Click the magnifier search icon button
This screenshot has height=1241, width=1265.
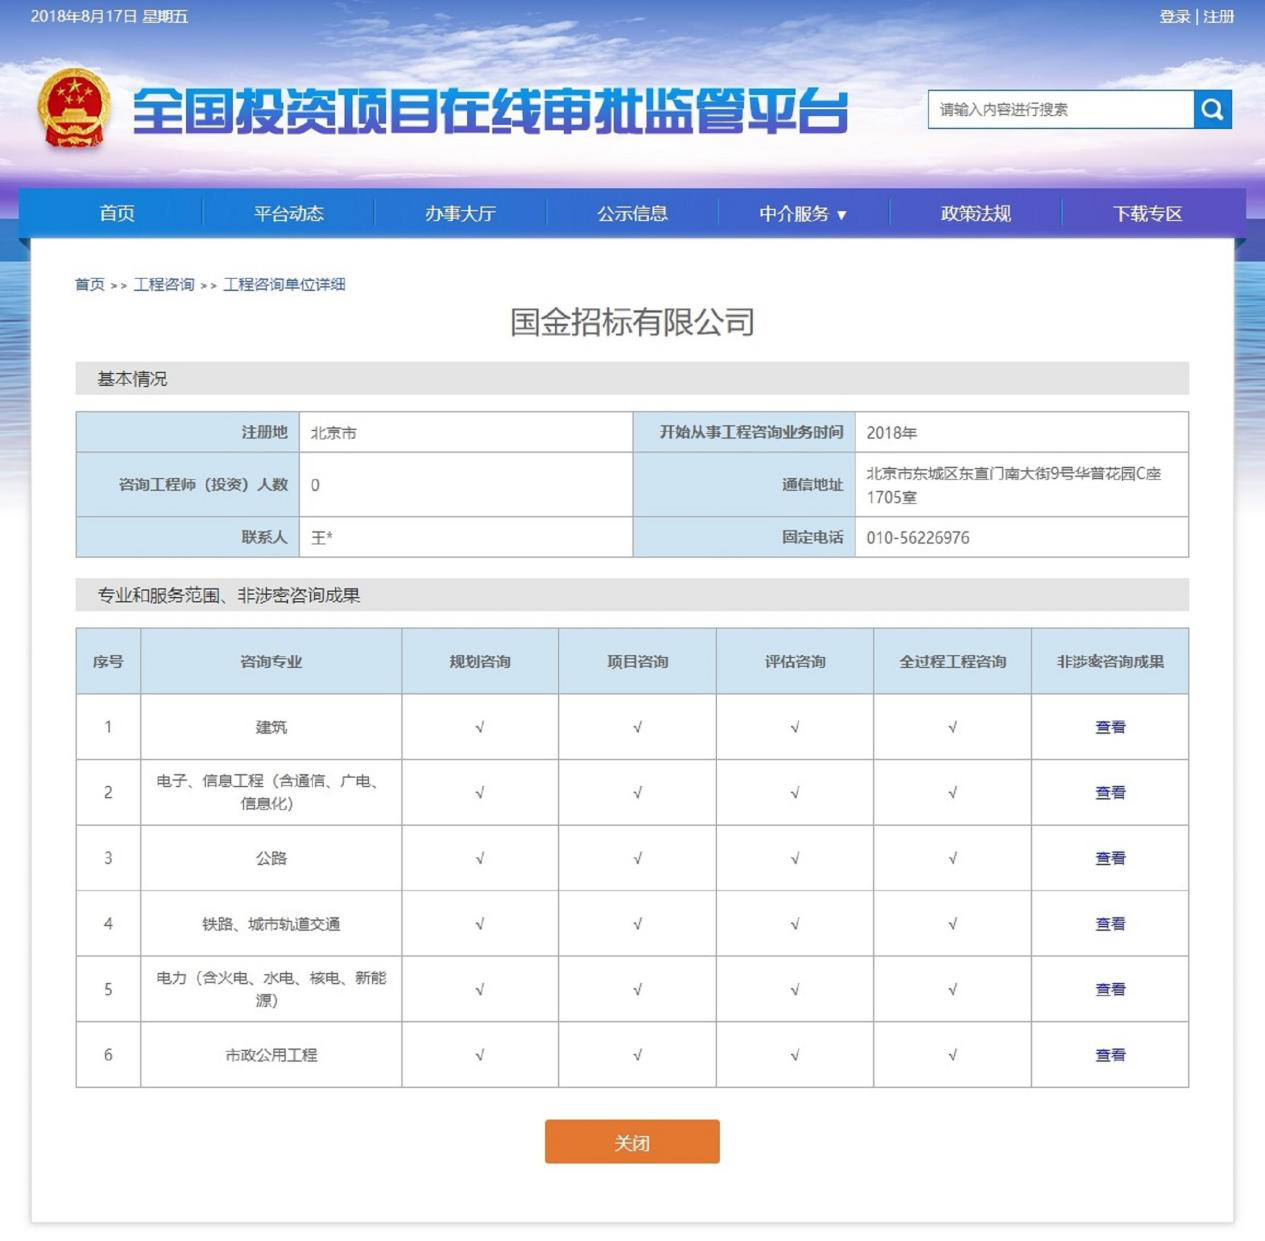pos(1212,110)
